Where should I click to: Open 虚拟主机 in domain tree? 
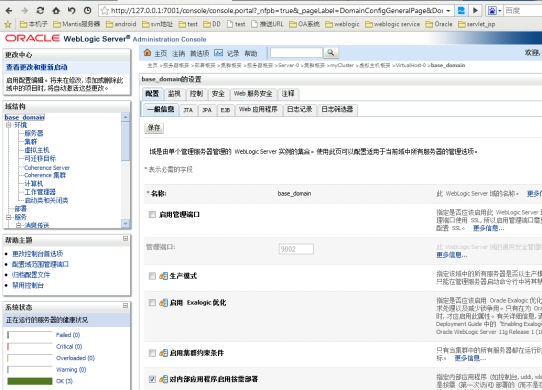[37, 150]
